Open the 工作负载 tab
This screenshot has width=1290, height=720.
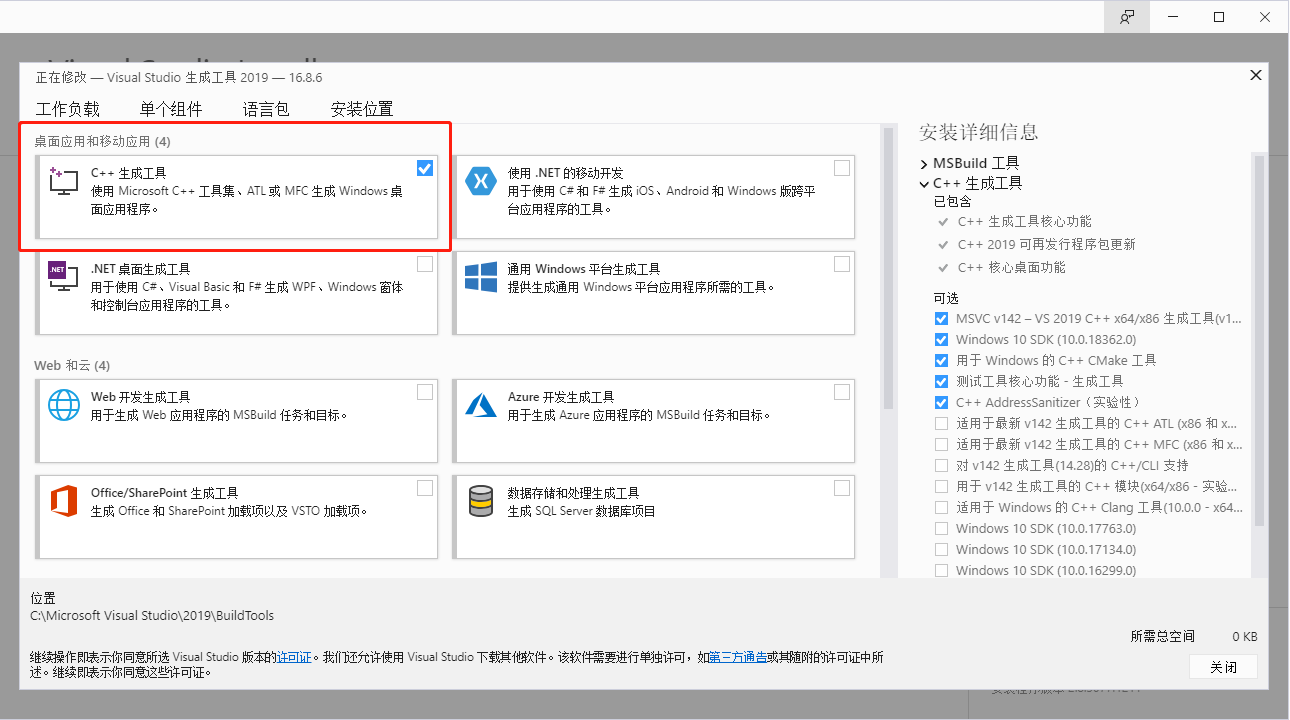pyautogui.click(x=68, y=109)
